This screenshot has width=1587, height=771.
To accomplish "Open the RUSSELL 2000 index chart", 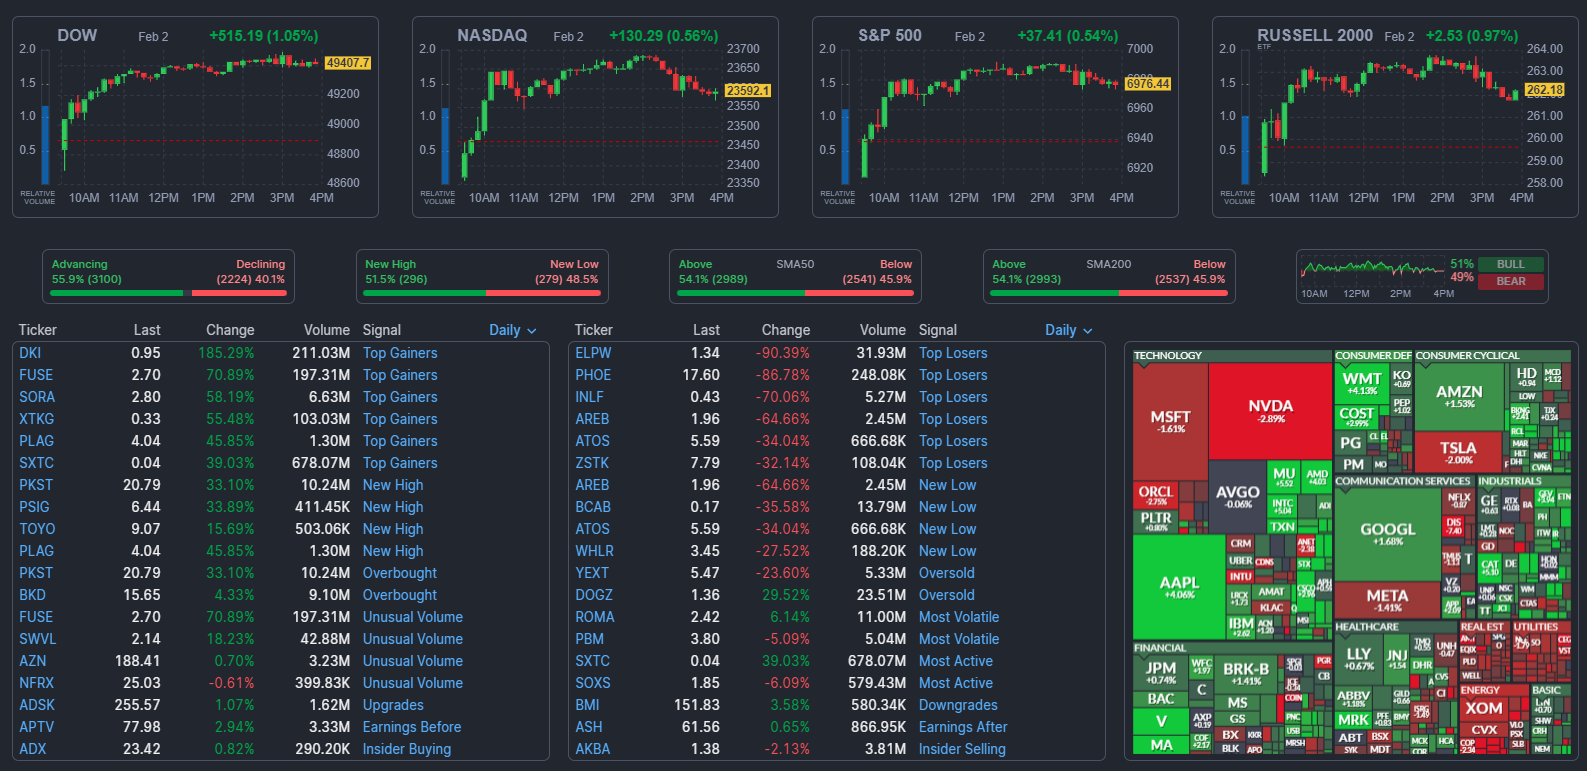I will pyautogui.click(x=1395, y=117).
